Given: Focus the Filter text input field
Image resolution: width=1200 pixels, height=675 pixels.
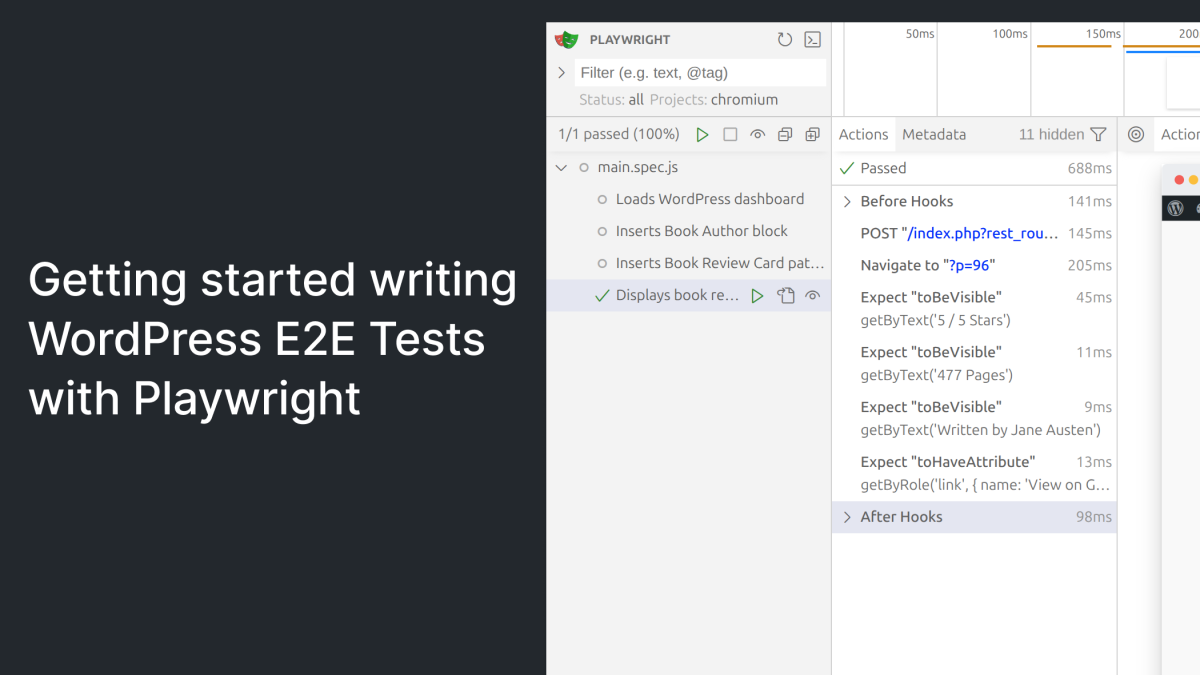Looking at the screenshot, I should [x=700, y=72].
